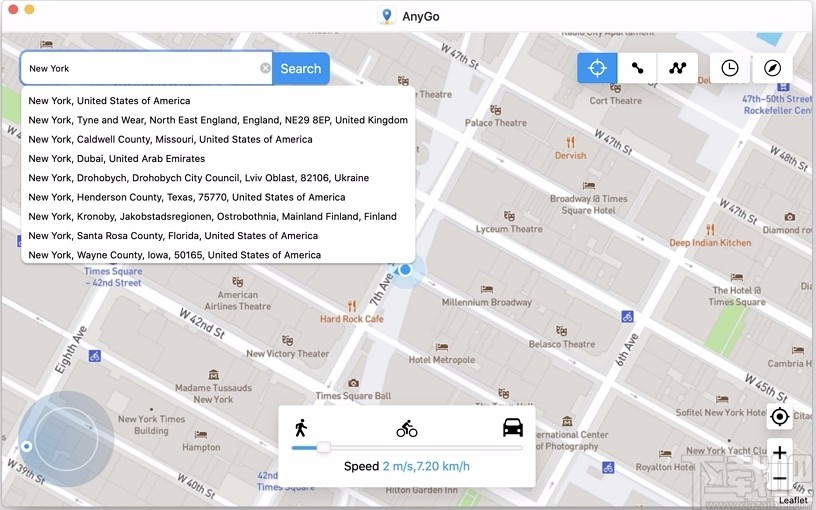The width and height of the screenshot is (816, 510).
Task: Select the cycling speed icon
Action: tap(407, 428)
